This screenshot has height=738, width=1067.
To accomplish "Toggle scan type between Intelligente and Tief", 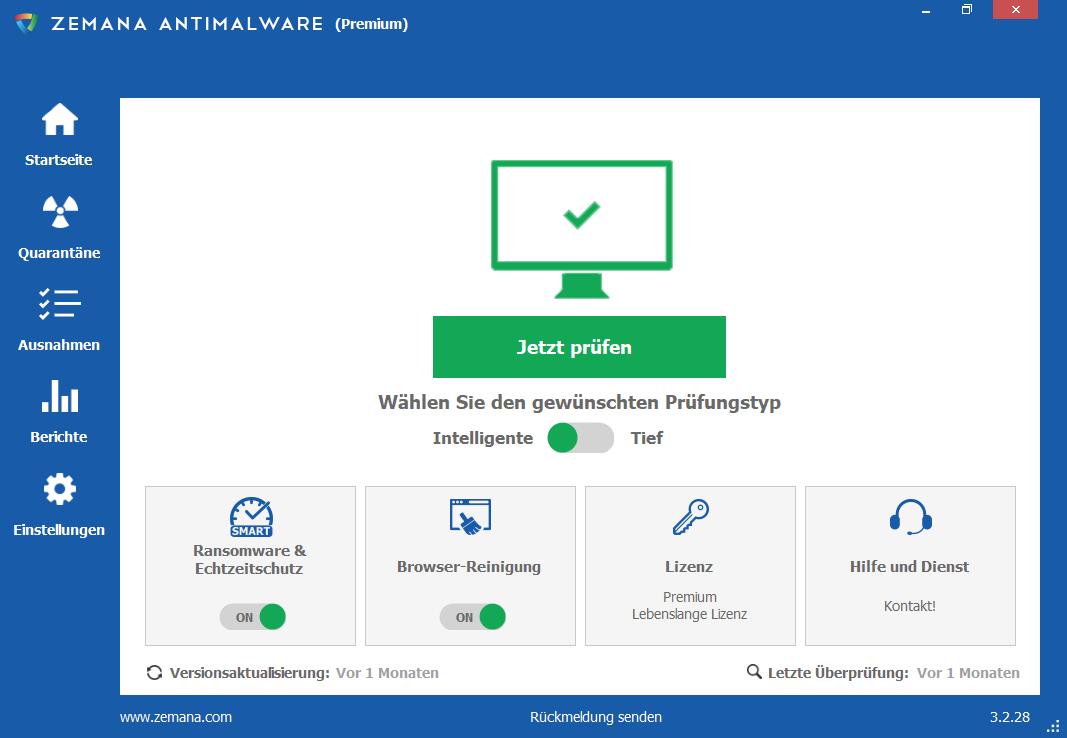I will coord(580,437).
